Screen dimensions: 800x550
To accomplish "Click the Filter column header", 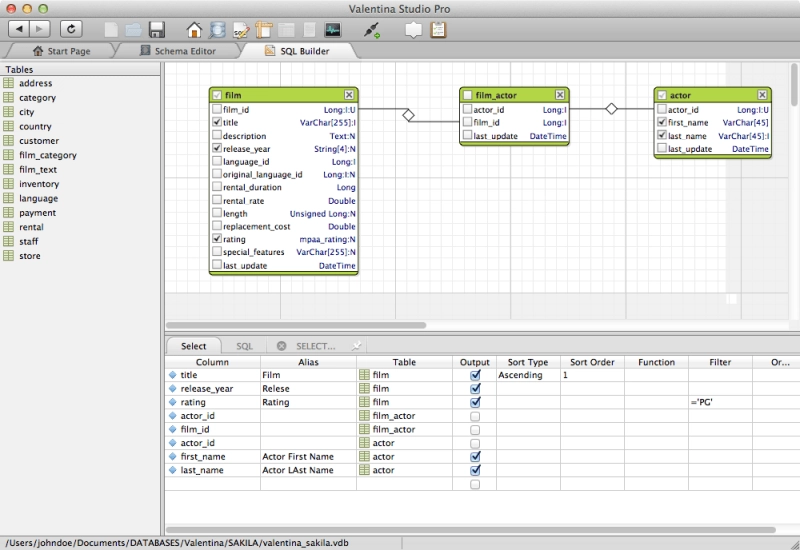I will pos(720,362).
